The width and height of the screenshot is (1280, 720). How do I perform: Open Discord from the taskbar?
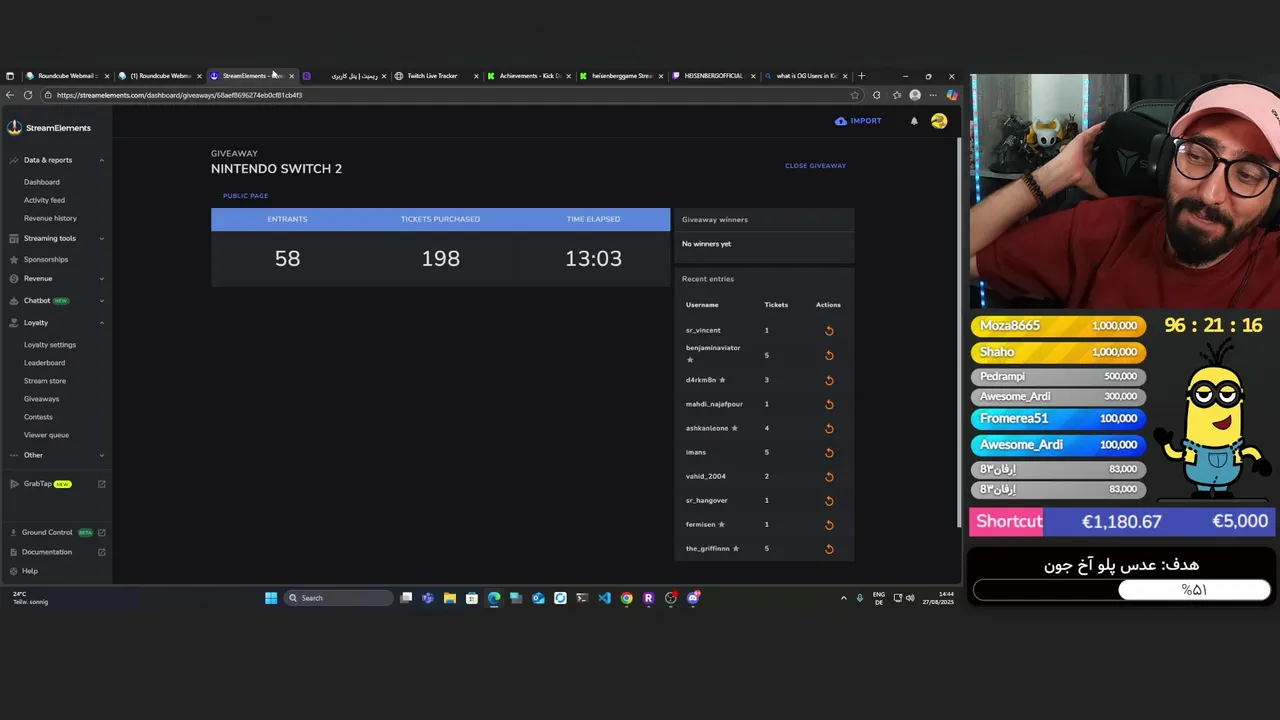click(x=693, y=598)
